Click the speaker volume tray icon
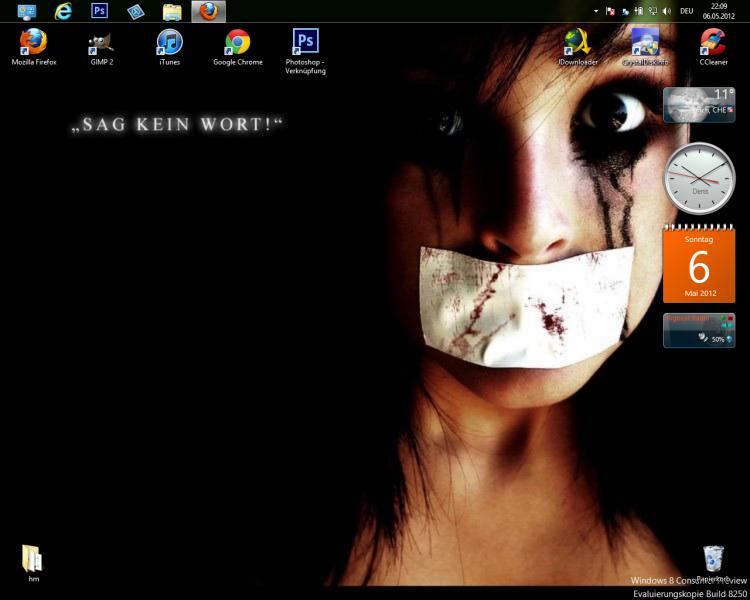The height and width of the screenshot is (600, 750). tap(666, 11)
